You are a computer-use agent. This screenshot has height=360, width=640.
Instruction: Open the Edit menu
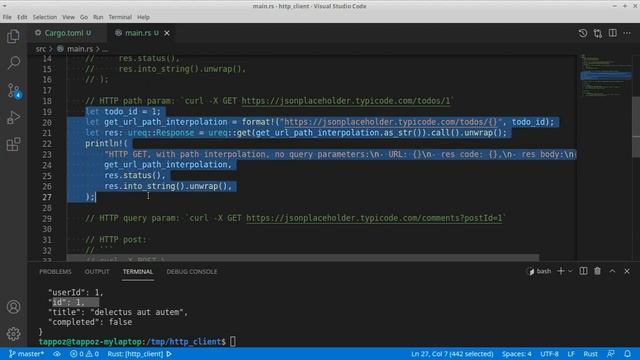22,17
